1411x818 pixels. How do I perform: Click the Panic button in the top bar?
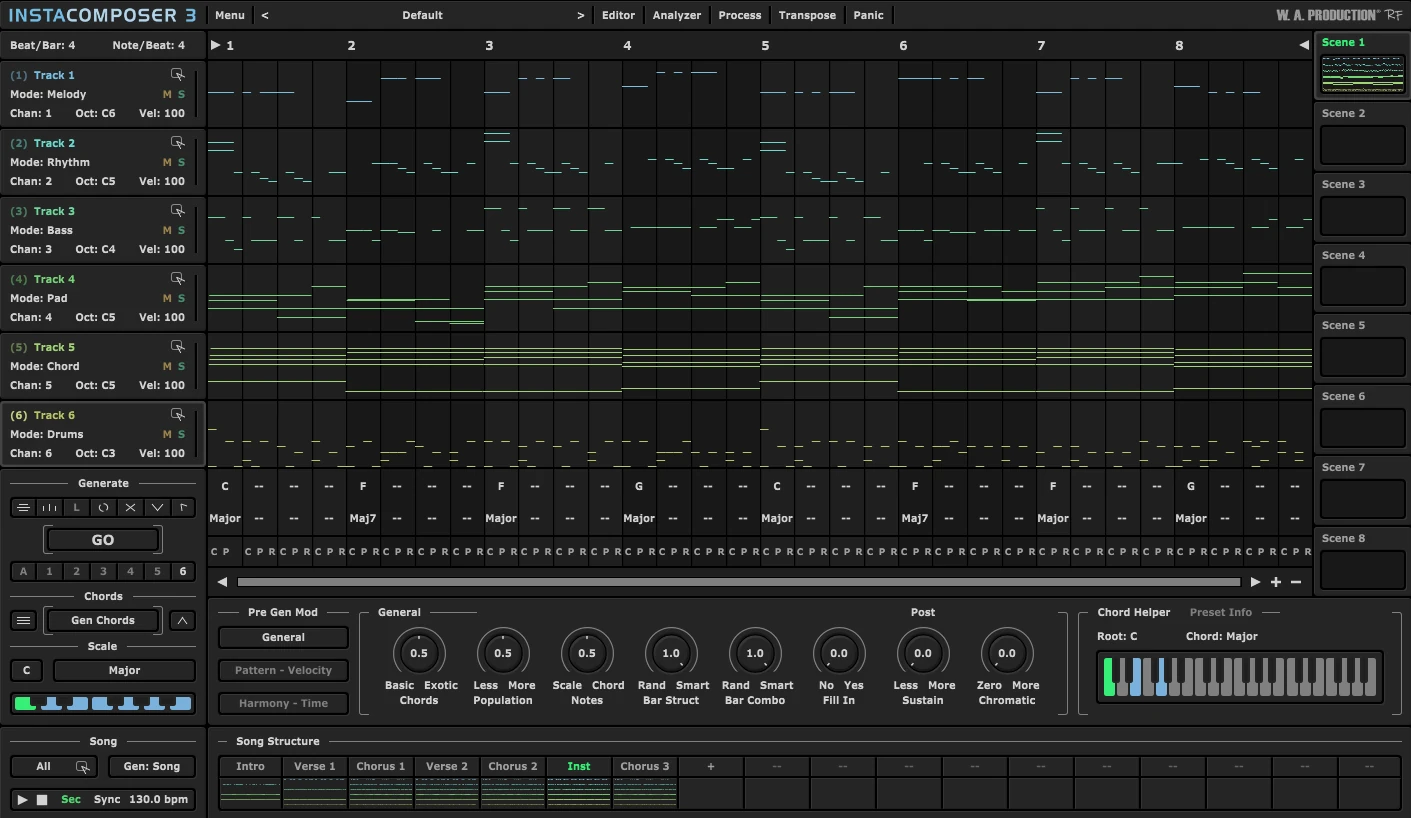pos(867,15)
